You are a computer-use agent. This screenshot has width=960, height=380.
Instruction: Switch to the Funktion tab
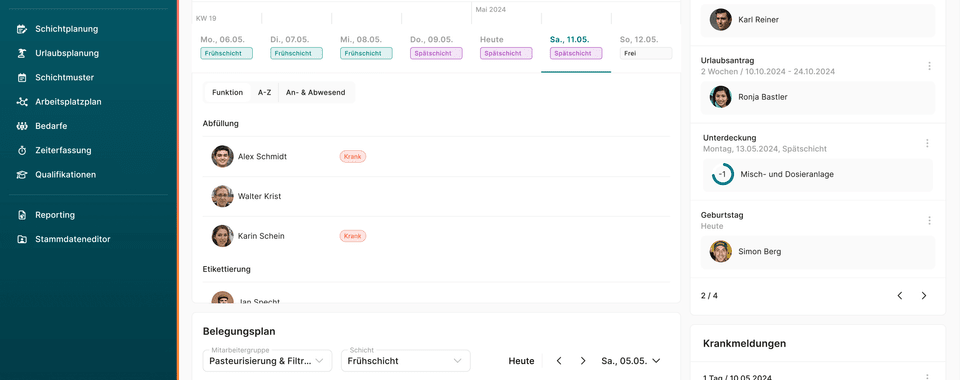[x=228, y=92]
